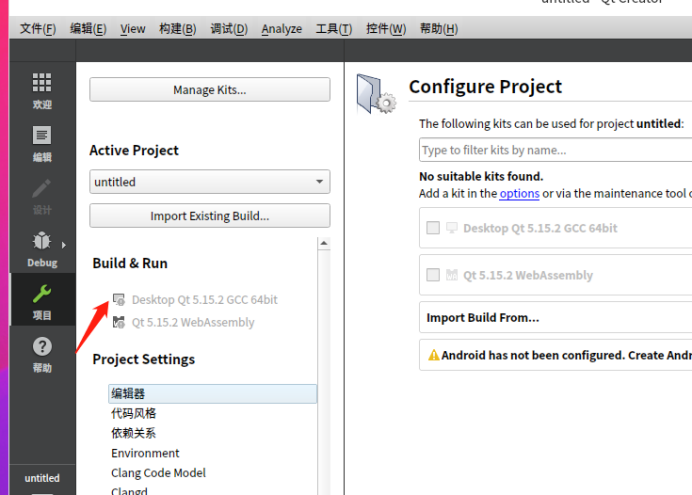Click the scroll up arrow of settings list
The height and width of the screenshot is (495, 692).
click(x=324, y=243)
